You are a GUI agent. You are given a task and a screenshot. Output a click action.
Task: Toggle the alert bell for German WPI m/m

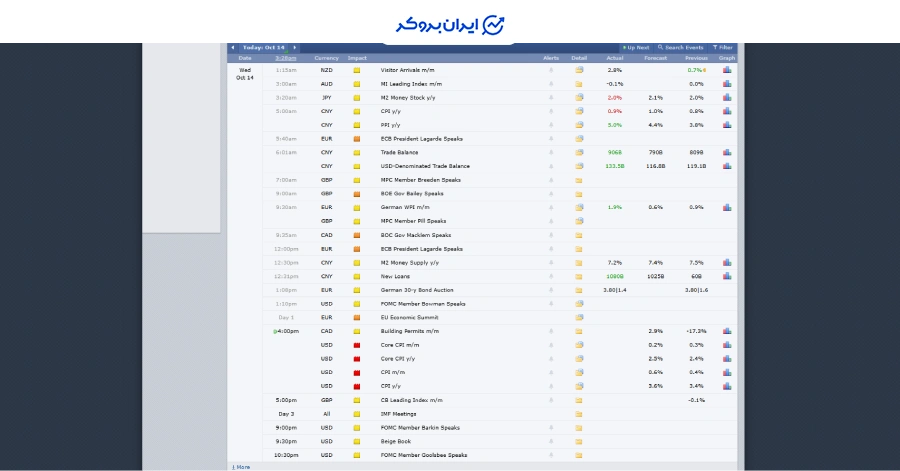pyautogui.click(x=551, y=207)
